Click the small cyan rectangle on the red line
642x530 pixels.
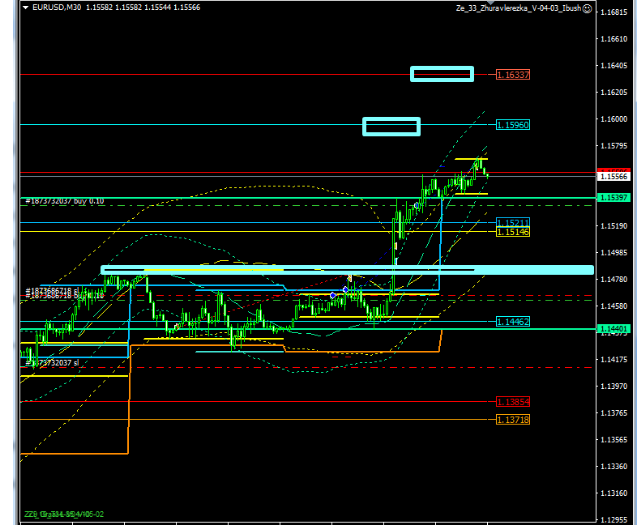[x=441, y=74]
